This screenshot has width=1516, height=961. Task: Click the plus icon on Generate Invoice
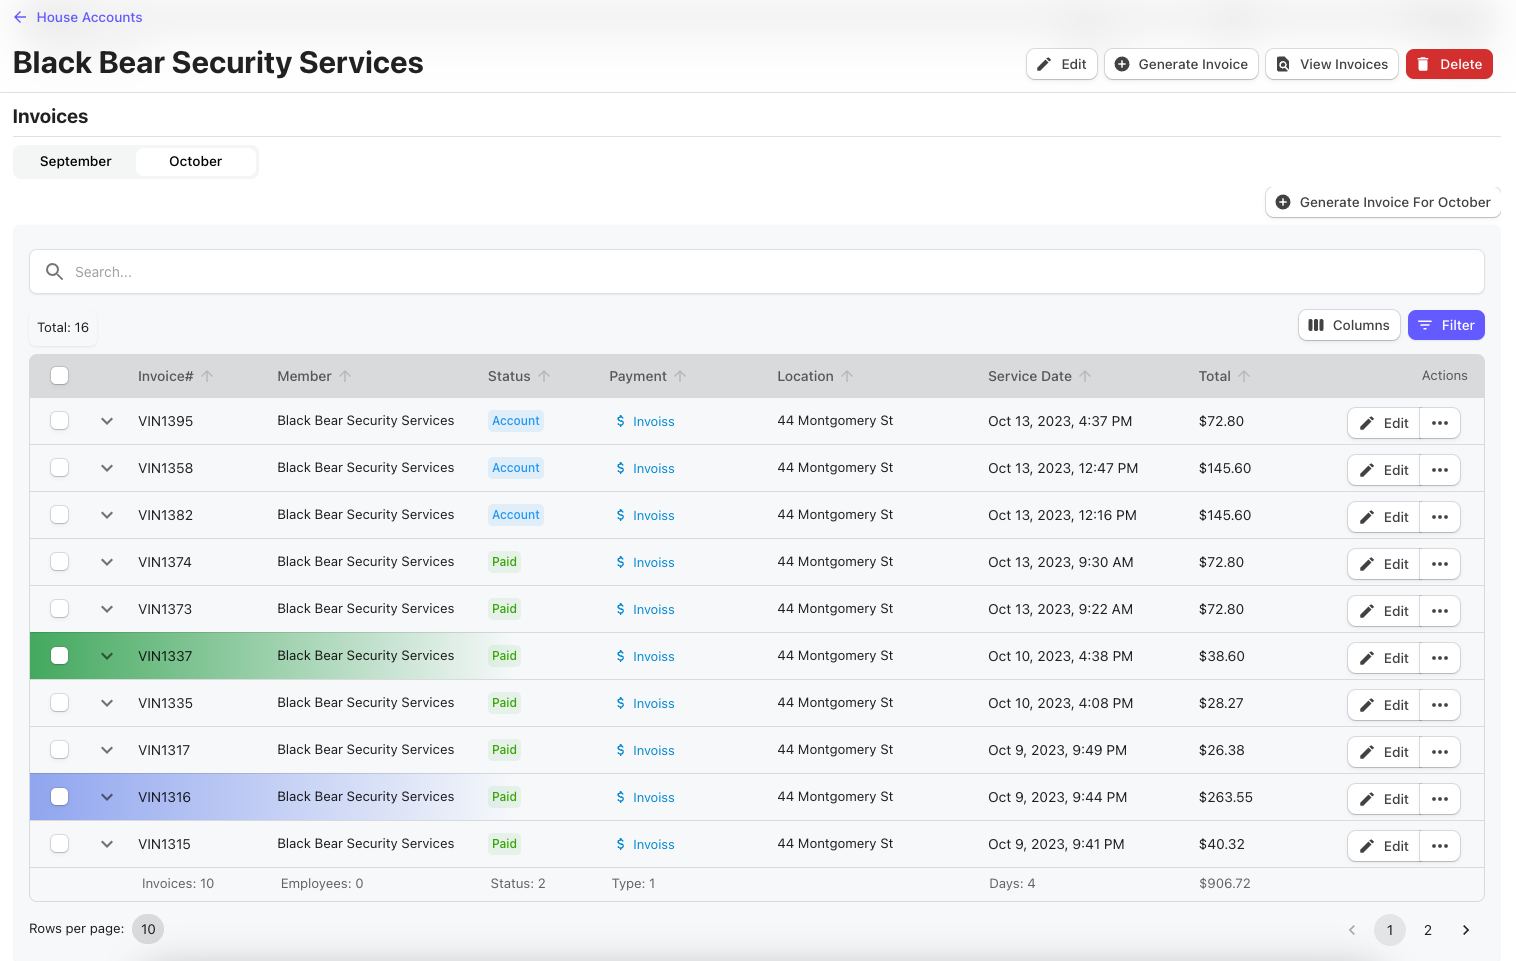pyautogui.click(x=1123, y=63)
